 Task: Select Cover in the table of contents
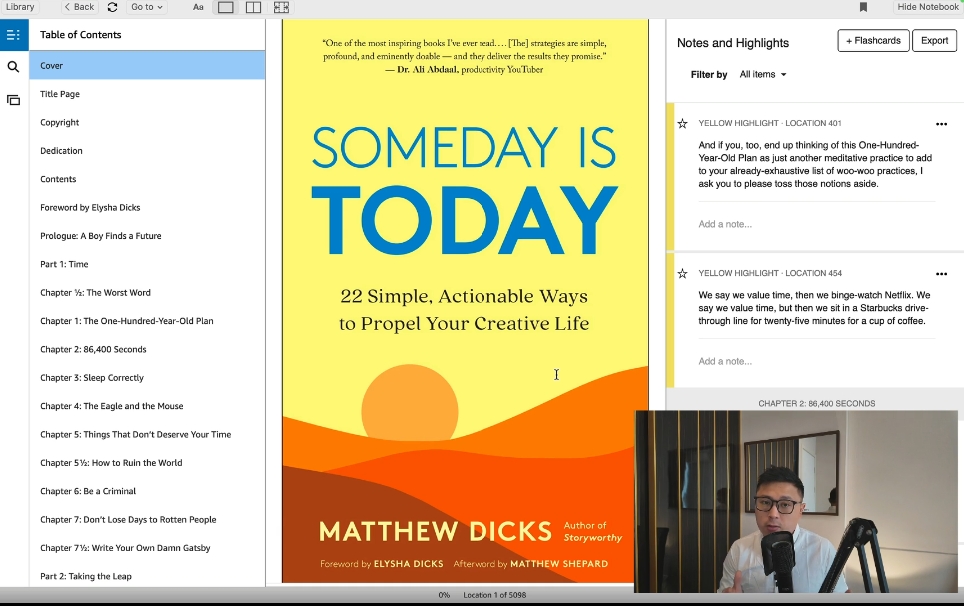pyautogui.click(x=147, y=65)
